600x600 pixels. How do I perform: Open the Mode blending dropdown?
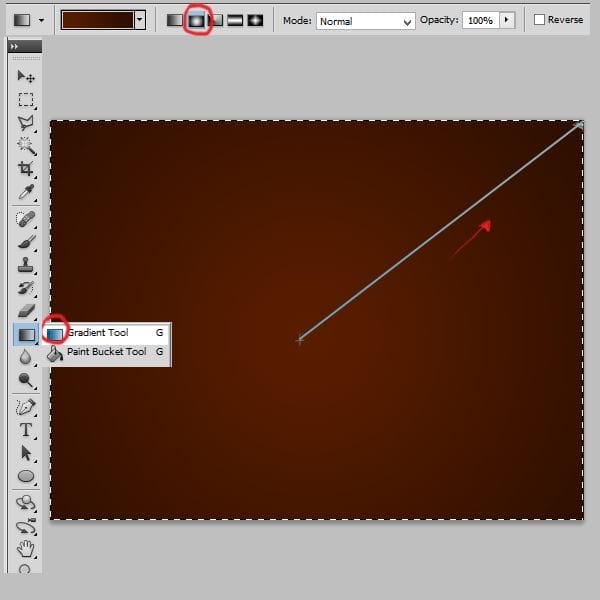coord(366,20)
